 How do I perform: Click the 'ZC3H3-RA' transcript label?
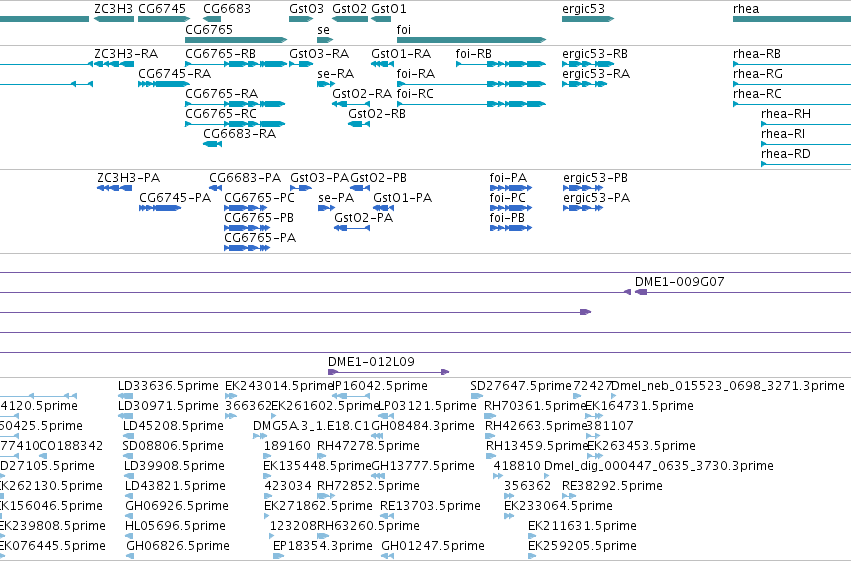(126, 54)
